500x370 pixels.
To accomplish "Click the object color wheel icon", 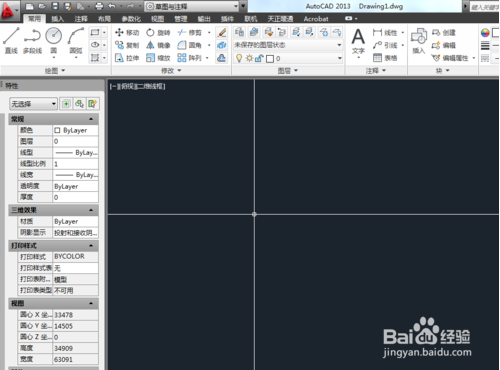I will (485, 32).
